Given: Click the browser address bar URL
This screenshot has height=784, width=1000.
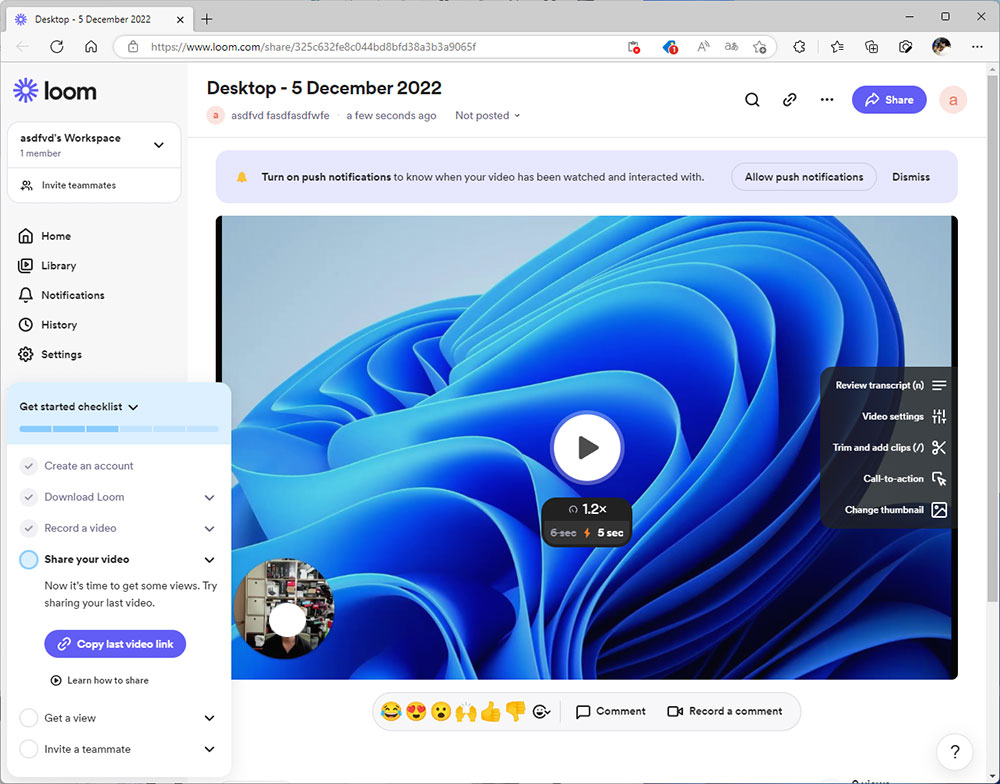Looking at the screenshot, I should point(313,47).
